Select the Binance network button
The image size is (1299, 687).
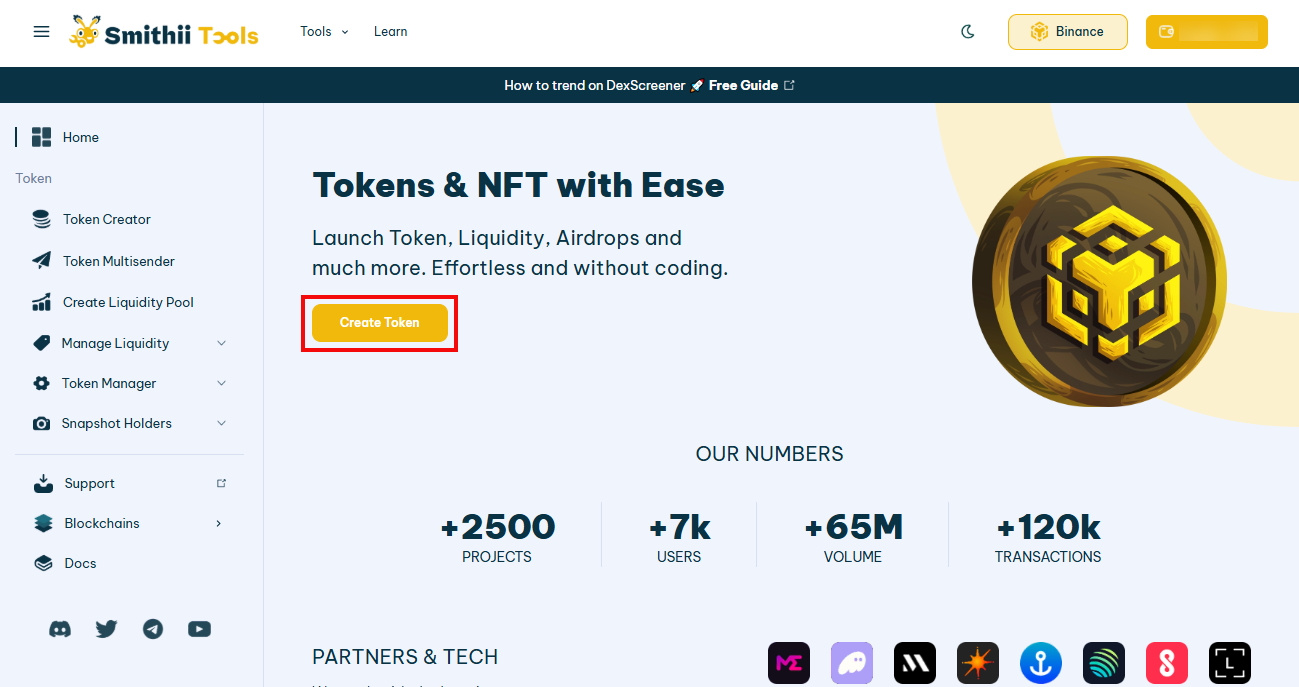coord(1067,32)
